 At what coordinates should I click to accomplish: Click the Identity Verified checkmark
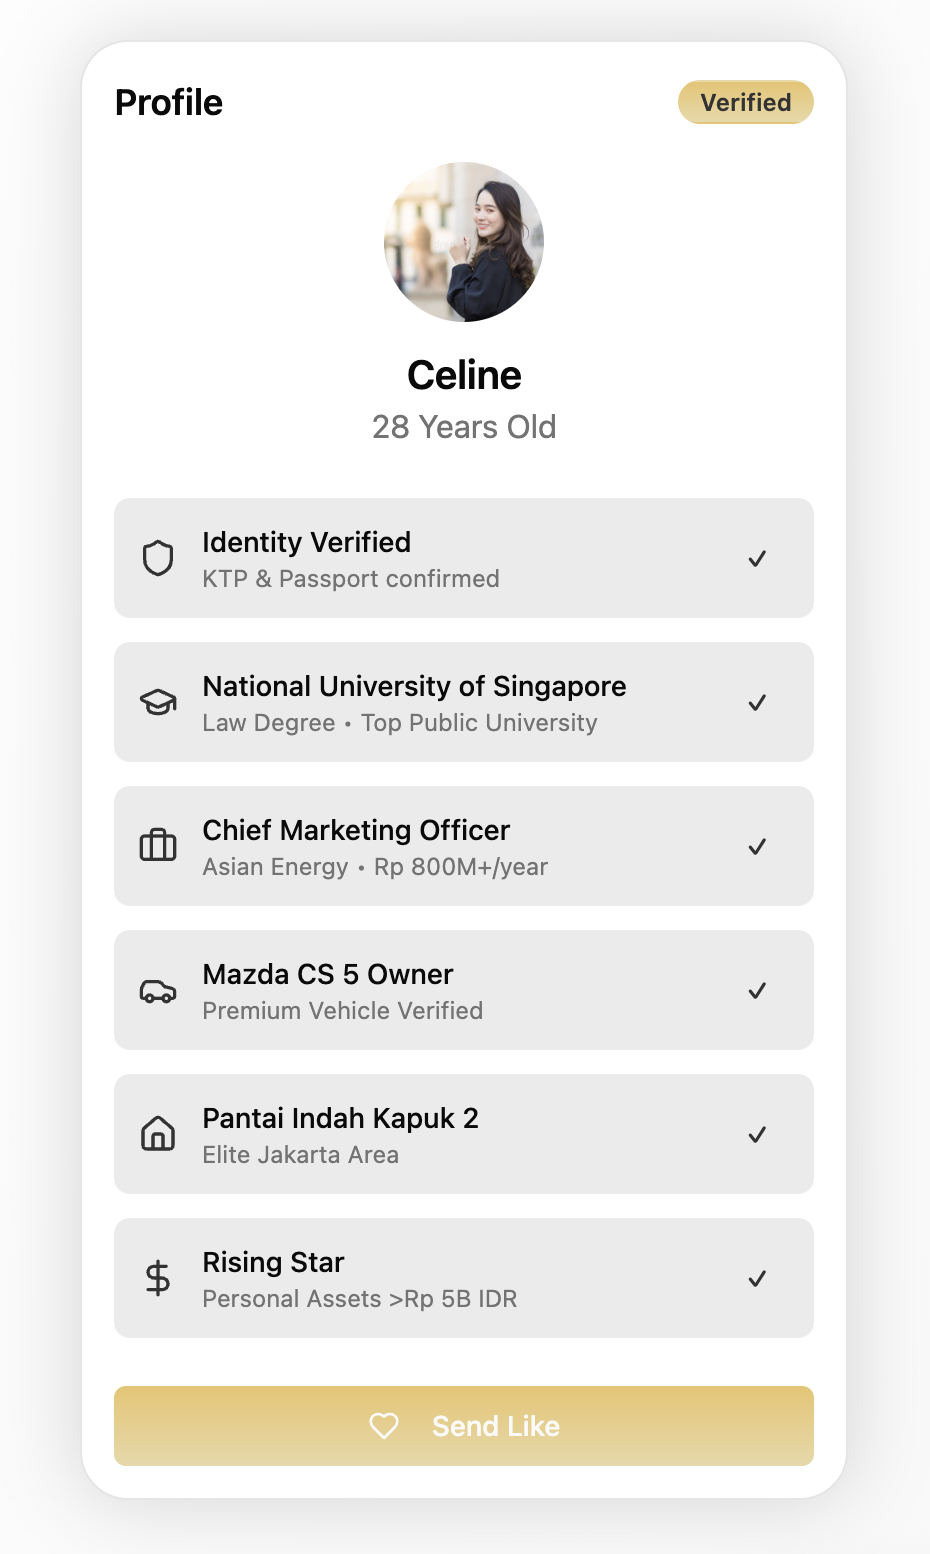(x=757, y=559)
